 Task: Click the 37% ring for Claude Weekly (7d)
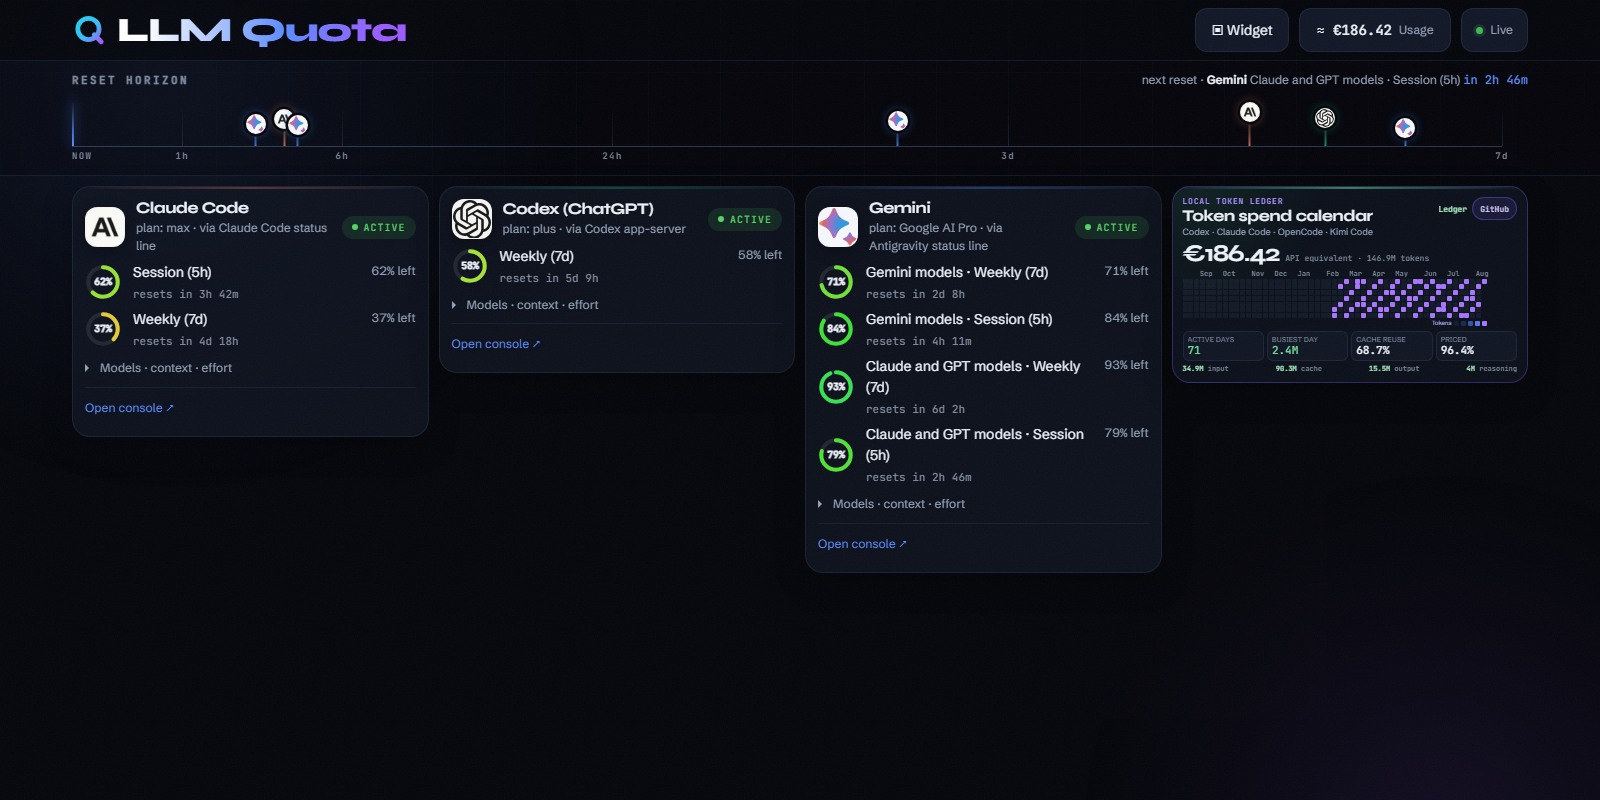tap(103, 329)
